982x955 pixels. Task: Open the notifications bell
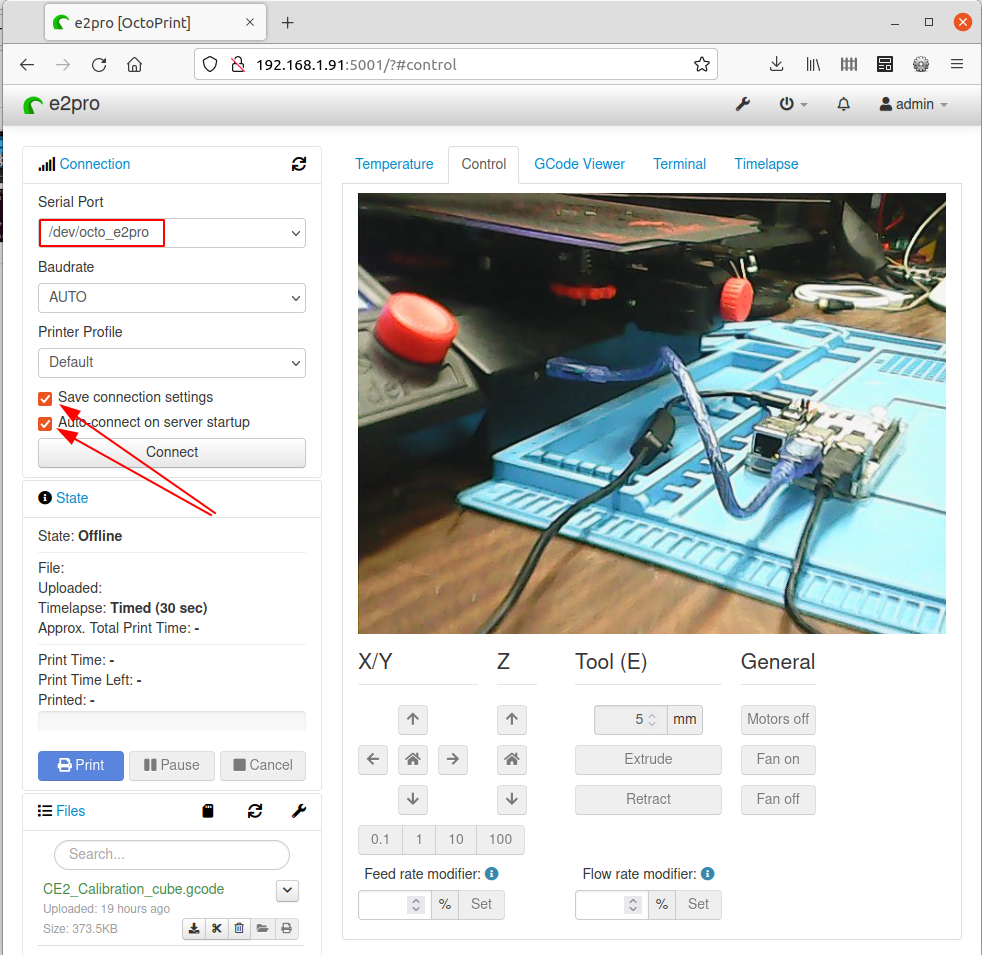click(843, 104)
